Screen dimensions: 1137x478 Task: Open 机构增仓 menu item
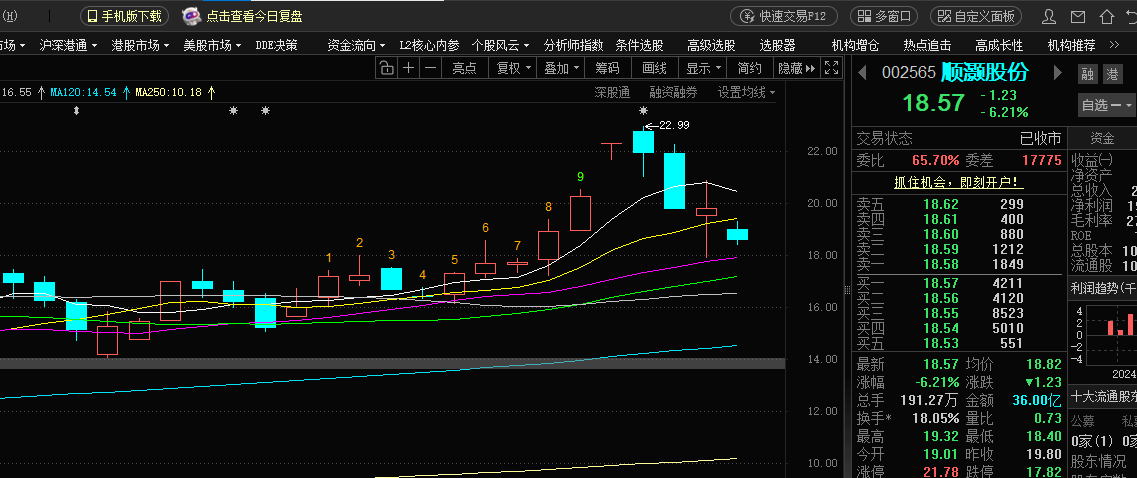coord(856,45)
